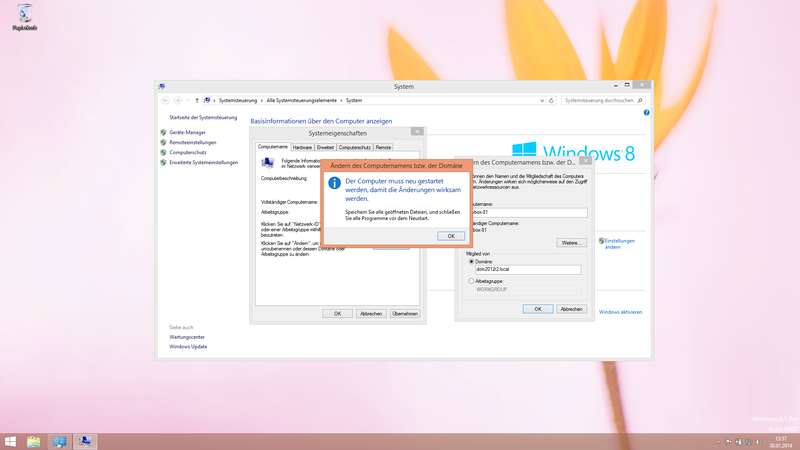Open File Explorer from the taskbar
The height and width of the screenshot is (450, 800).
[34, 441]
